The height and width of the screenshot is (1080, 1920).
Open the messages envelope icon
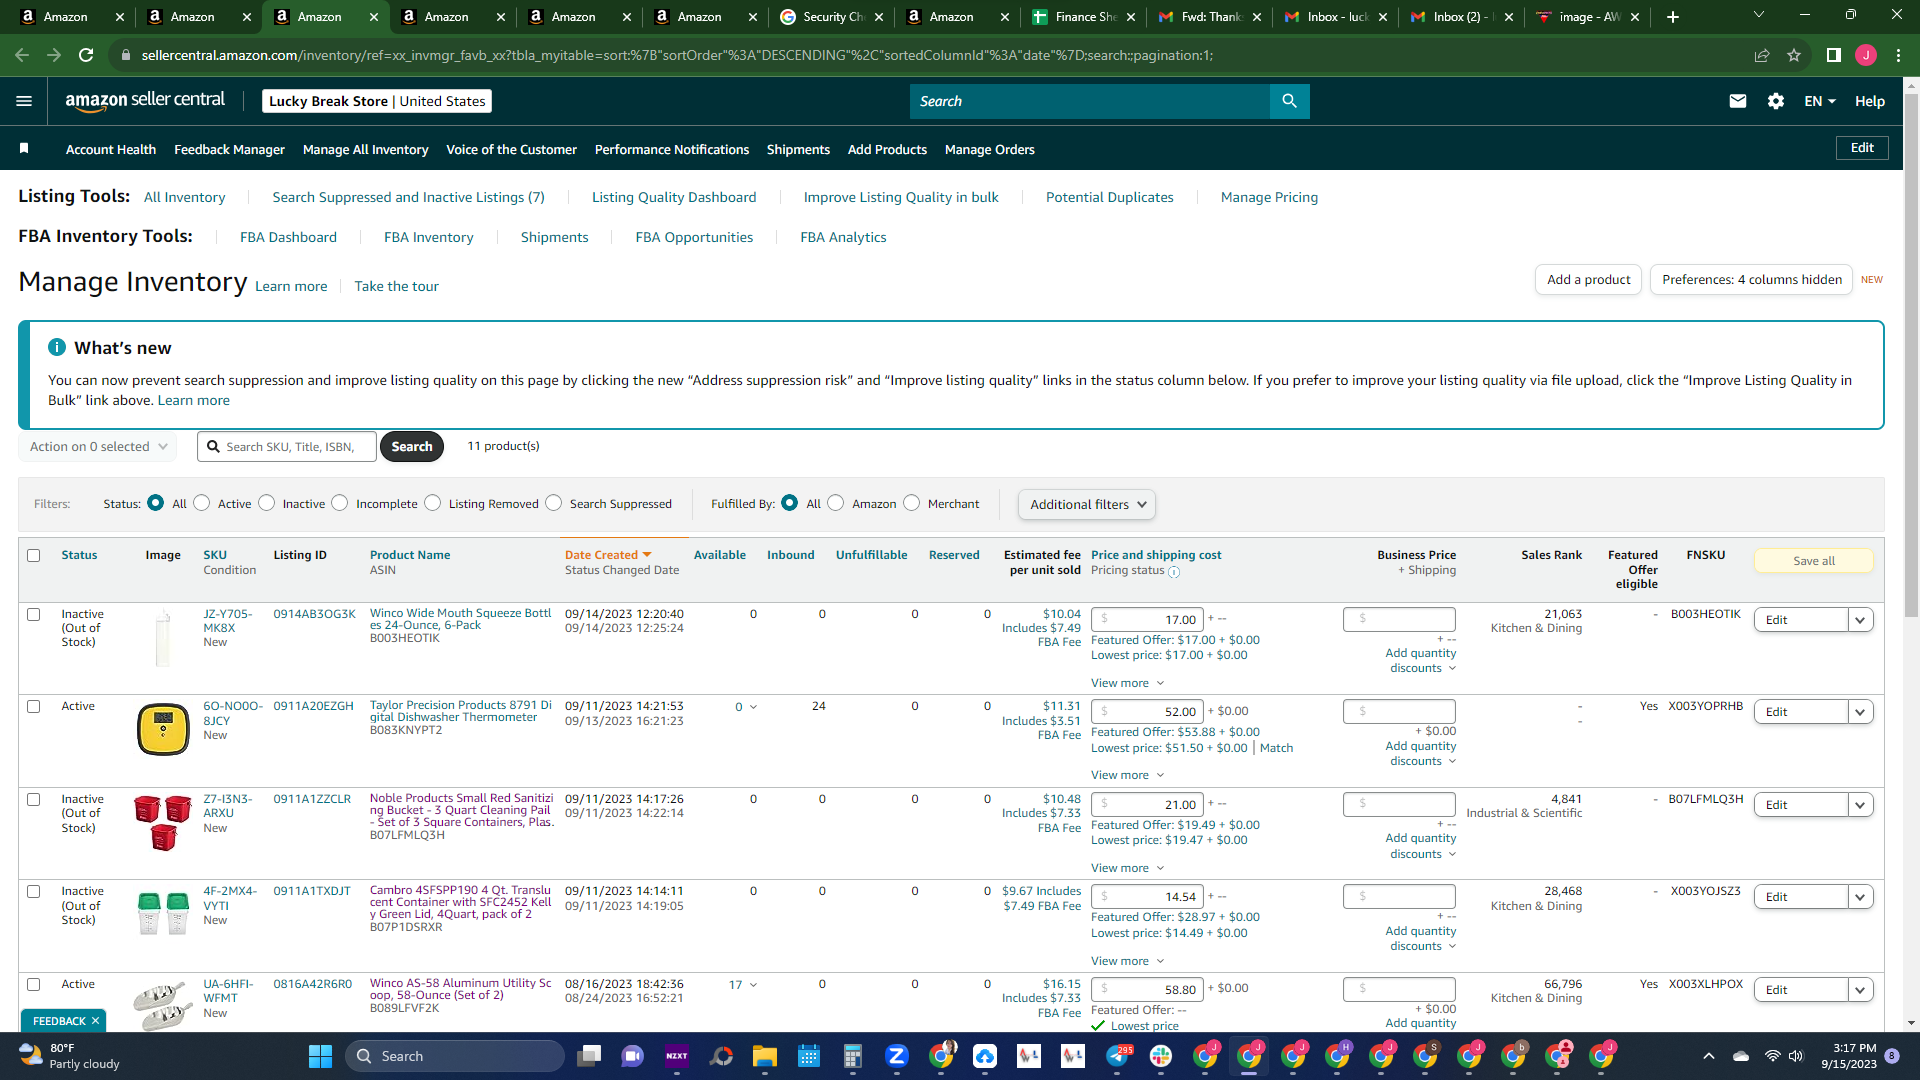click(x=1738, y=101)
